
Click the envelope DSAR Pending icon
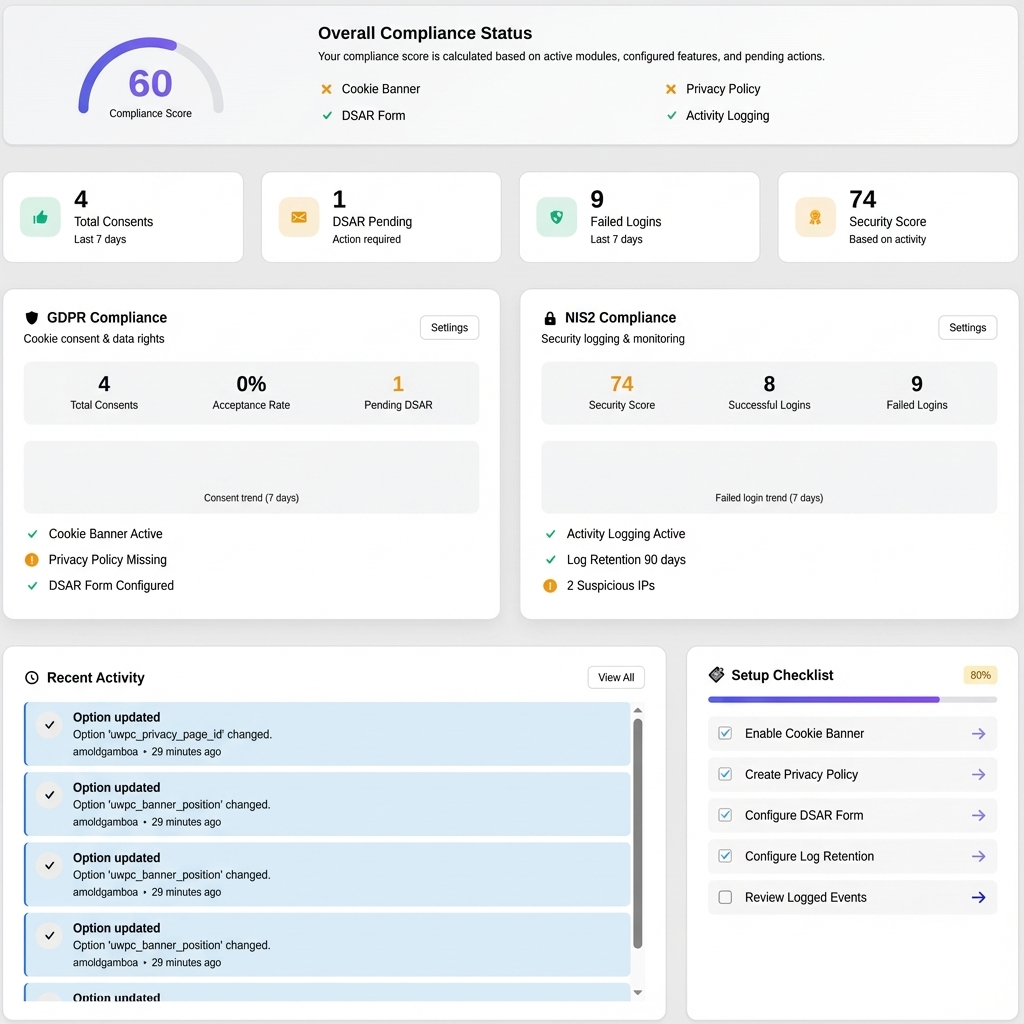tap(297, 217)
